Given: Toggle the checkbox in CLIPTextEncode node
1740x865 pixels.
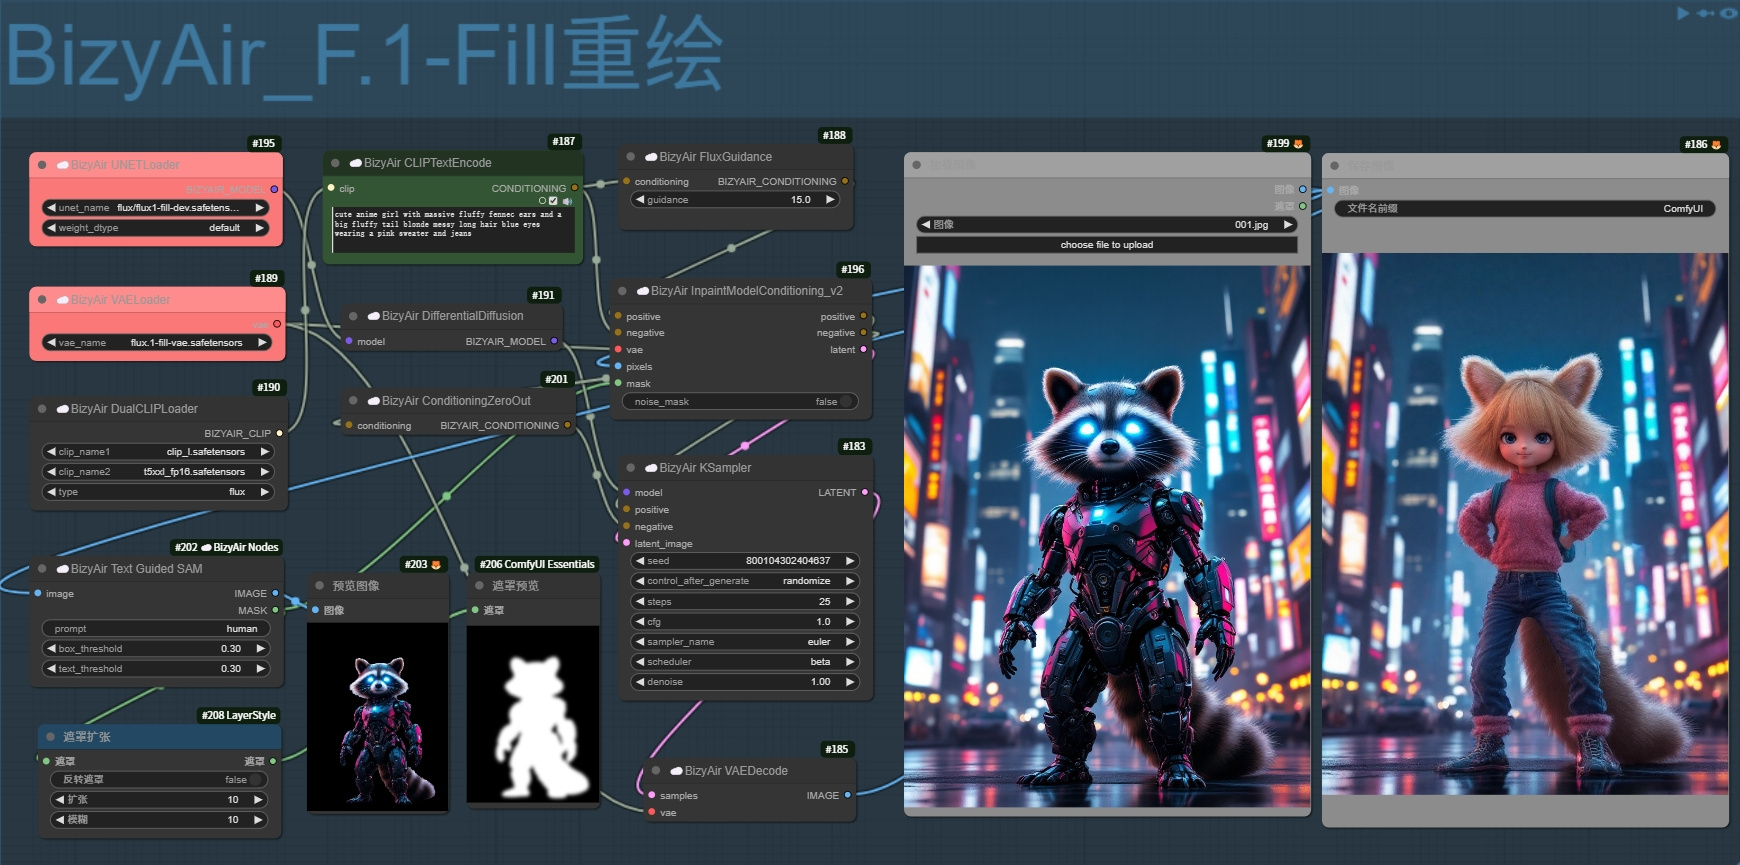Looking at the screenshot, I should tap(554, 201).
